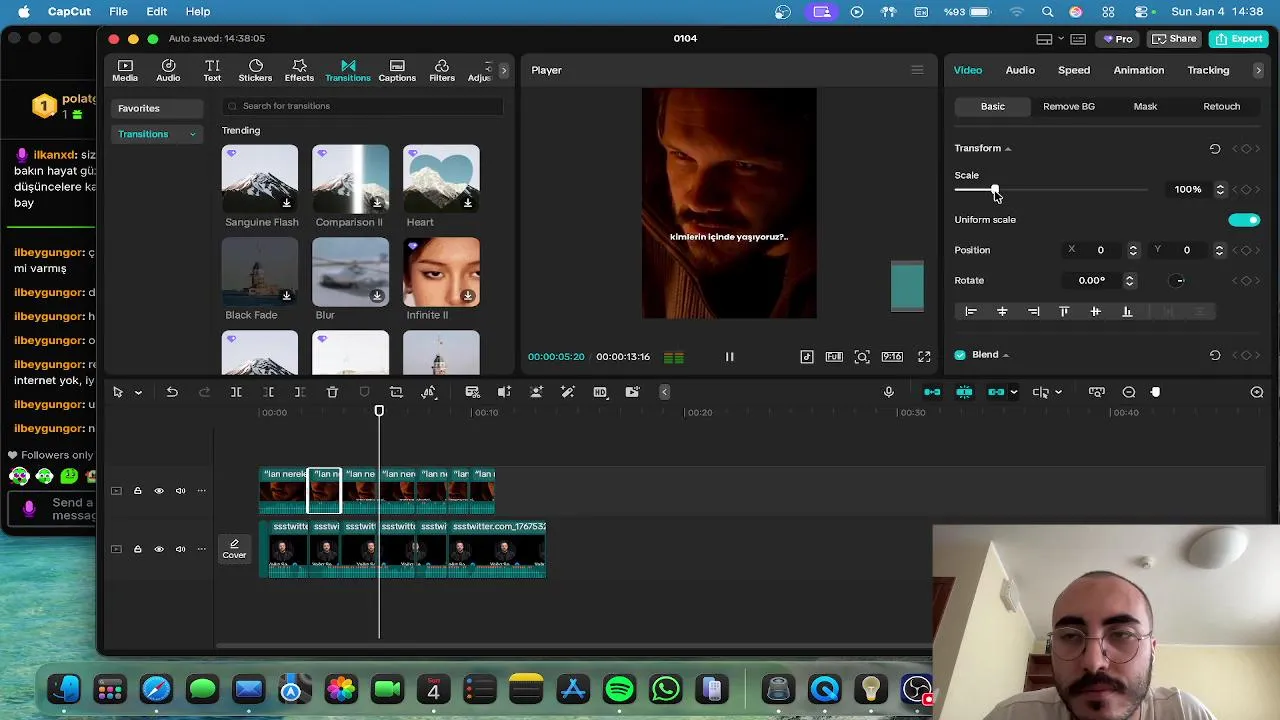Delete selected clip with trash icon
The width and height of the screenshot is (1280, 720).
coord(332,392)
